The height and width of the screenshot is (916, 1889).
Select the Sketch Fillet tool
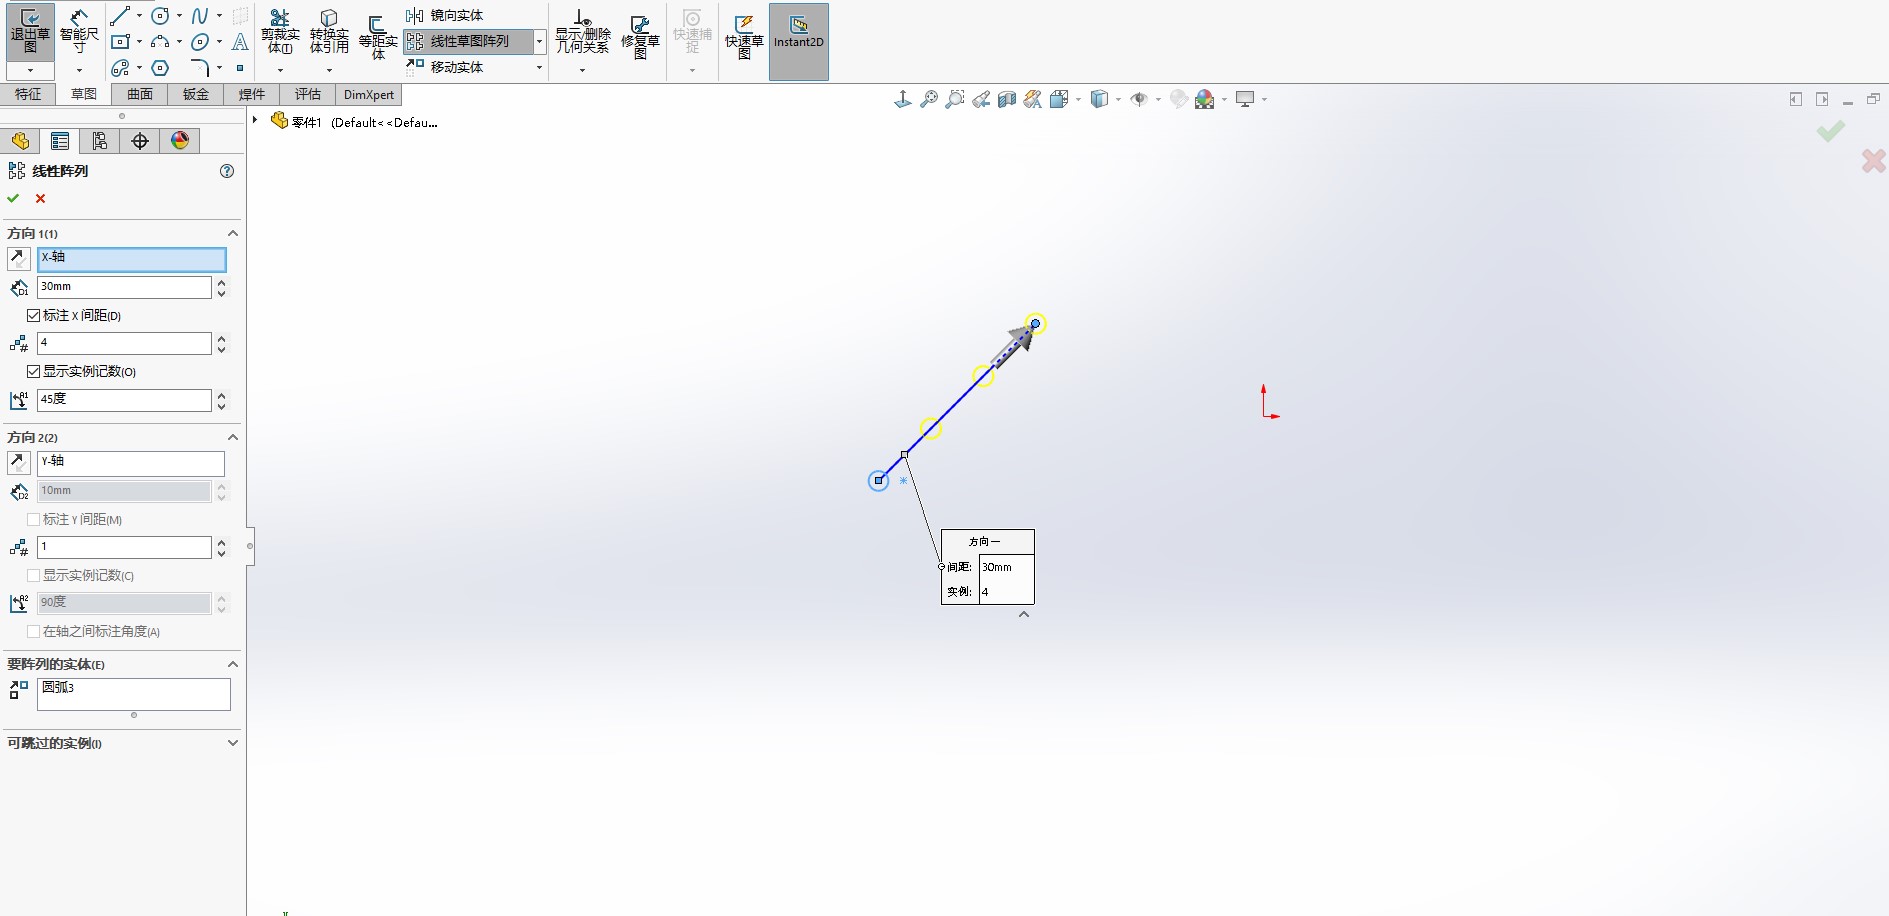200,68
